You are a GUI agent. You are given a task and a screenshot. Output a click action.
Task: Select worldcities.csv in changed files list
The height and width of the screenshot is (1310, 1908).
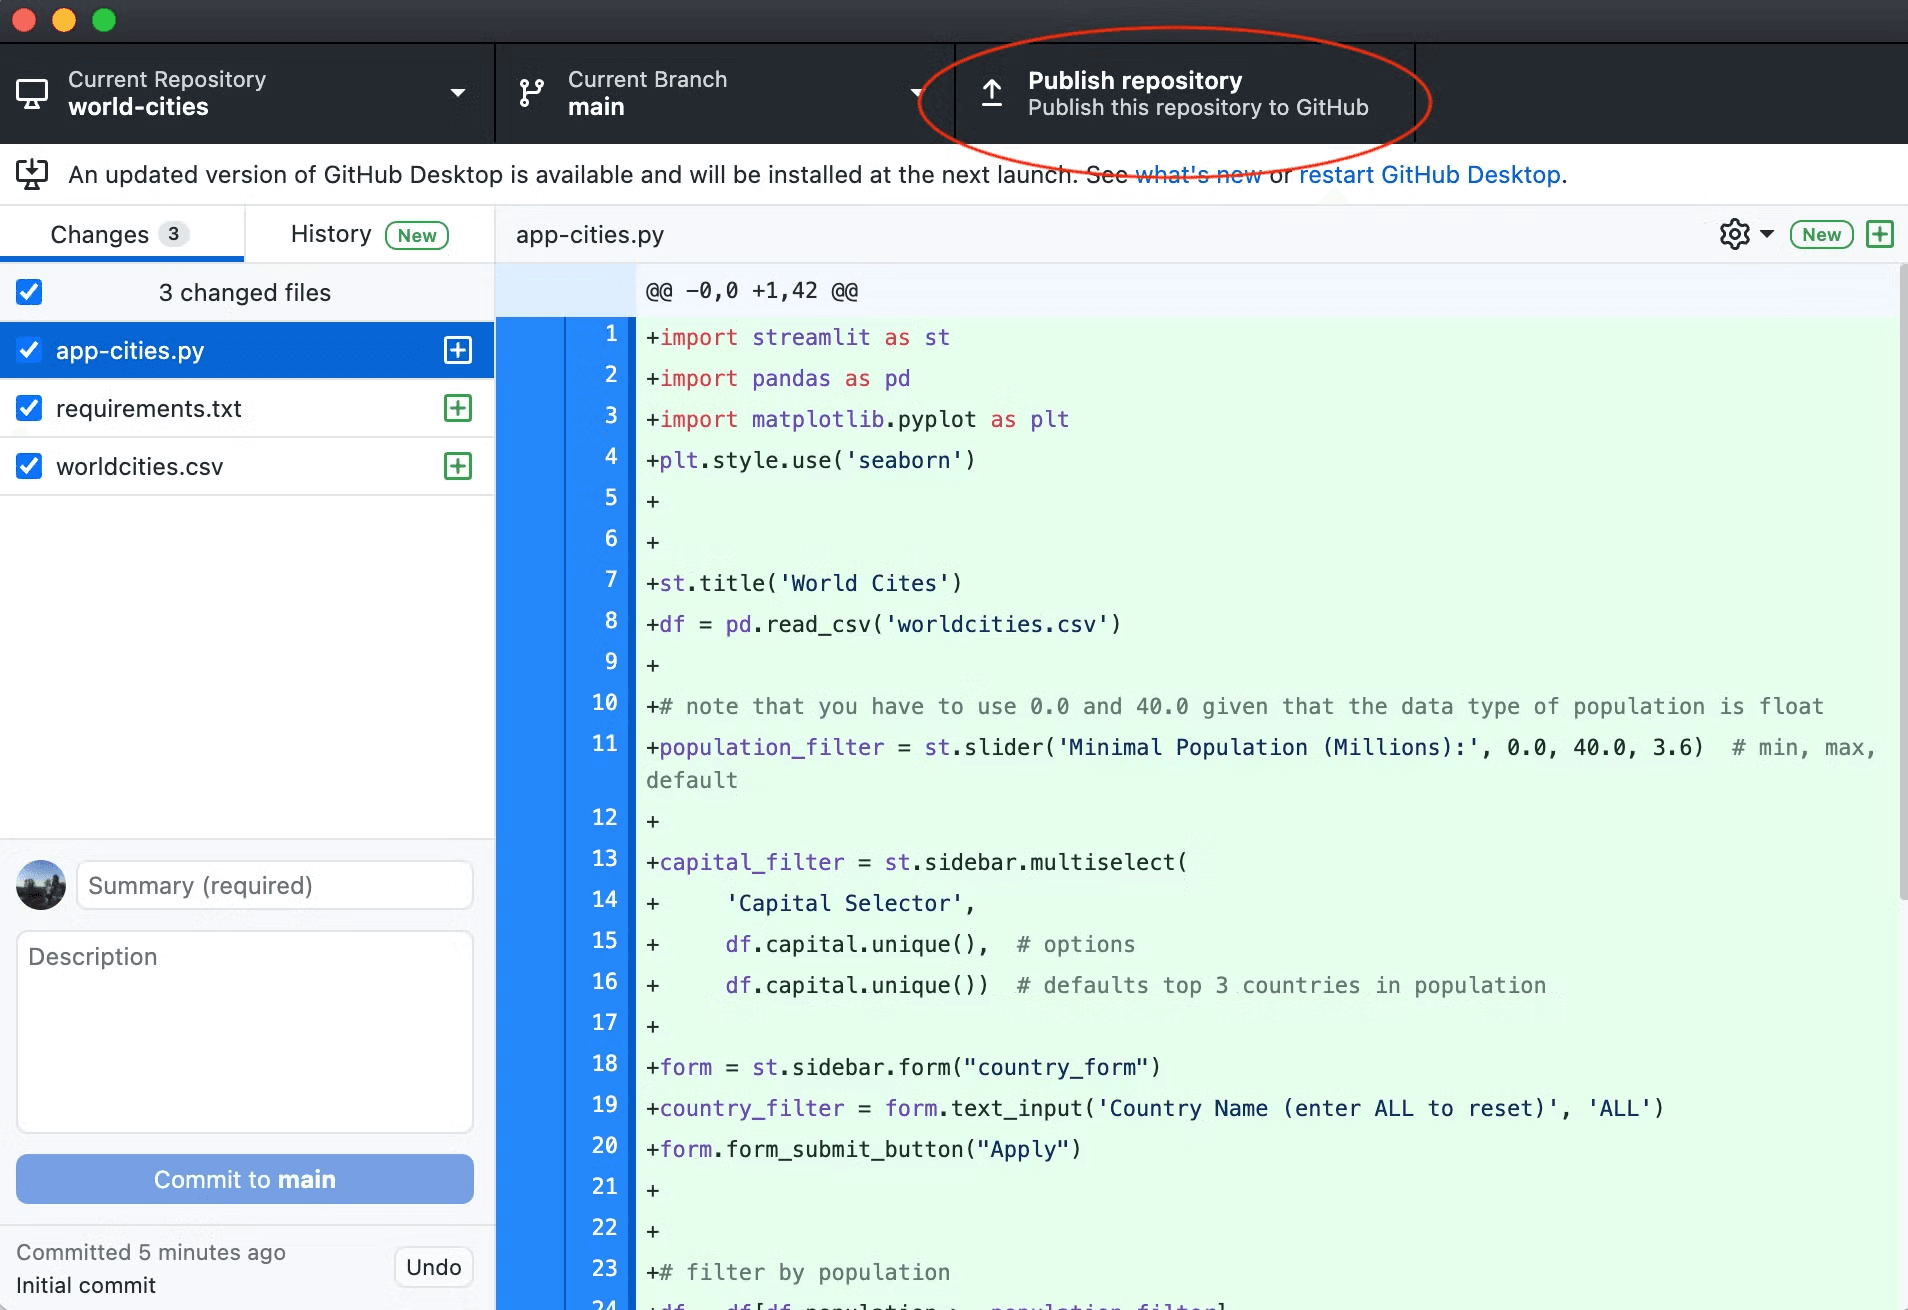point(247,466)
